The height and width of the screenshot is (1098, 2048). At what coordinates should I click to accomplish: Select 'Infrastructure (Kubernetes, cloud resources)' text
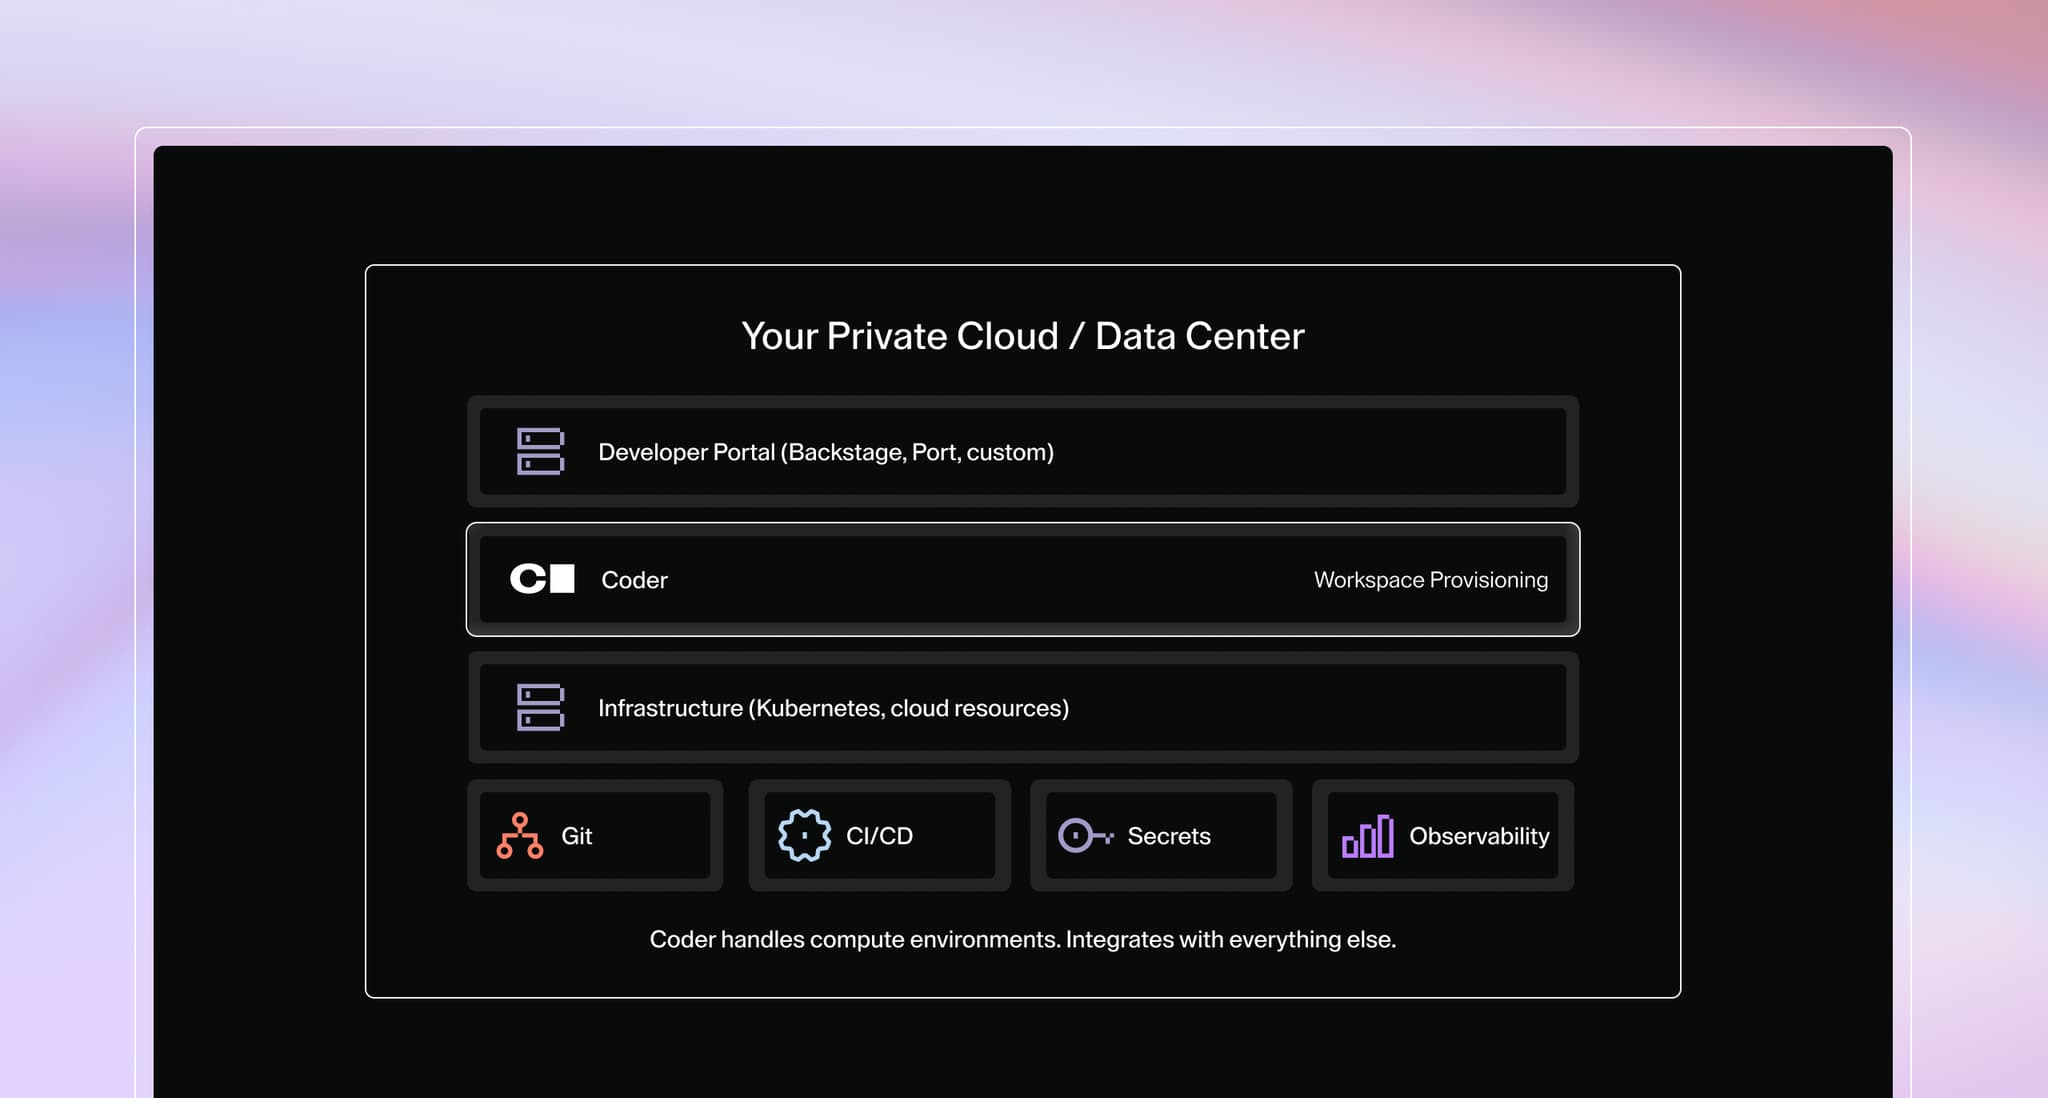(833, 708)
